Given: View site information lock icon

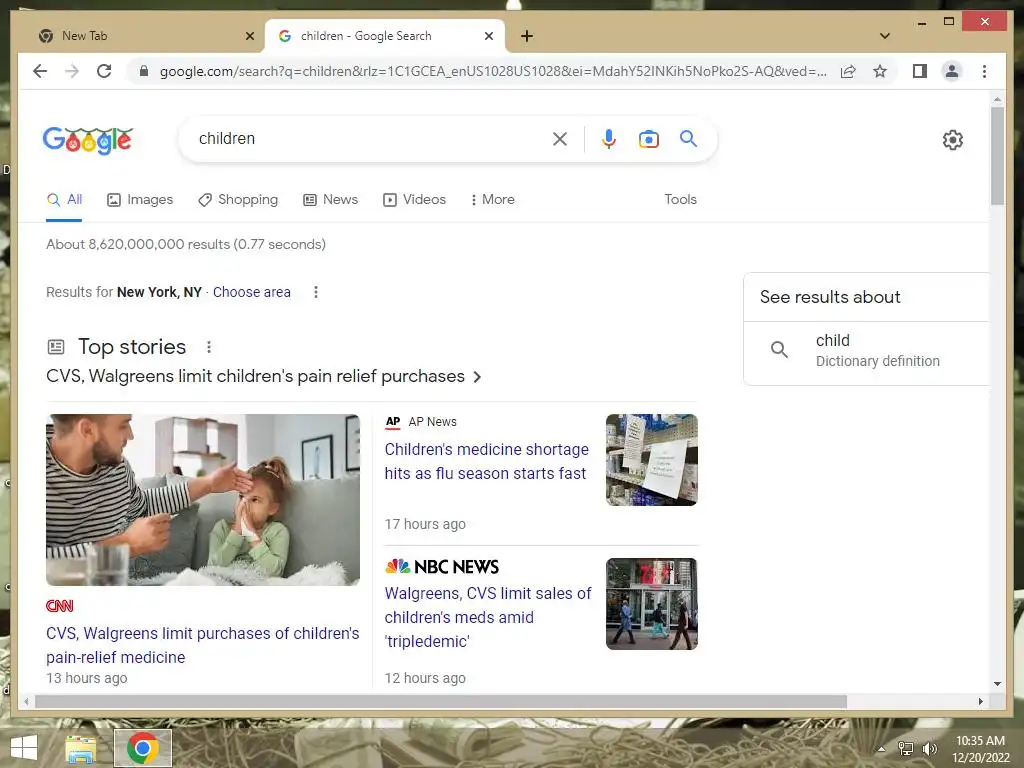Looking at the screenshot, I should pyautogui.click(x=144, y=71).
